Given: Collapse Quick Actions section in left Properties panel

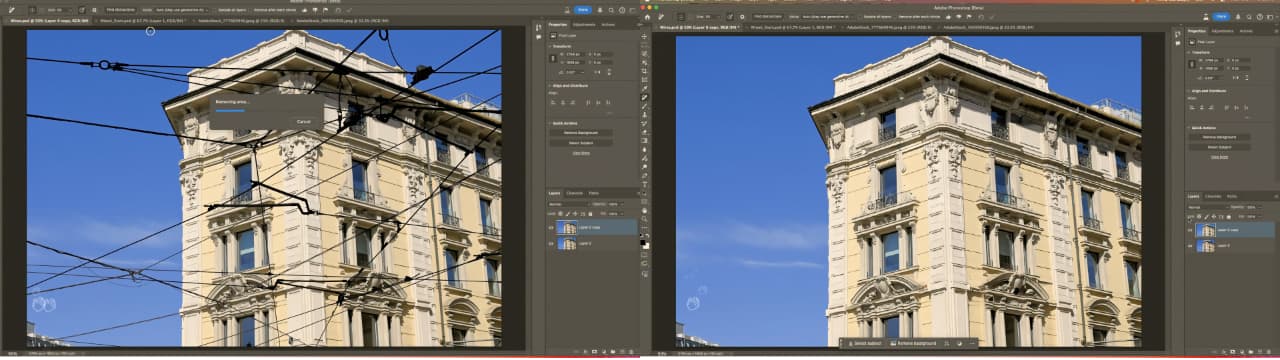Looking at the screenshot, I should point(549,123).
